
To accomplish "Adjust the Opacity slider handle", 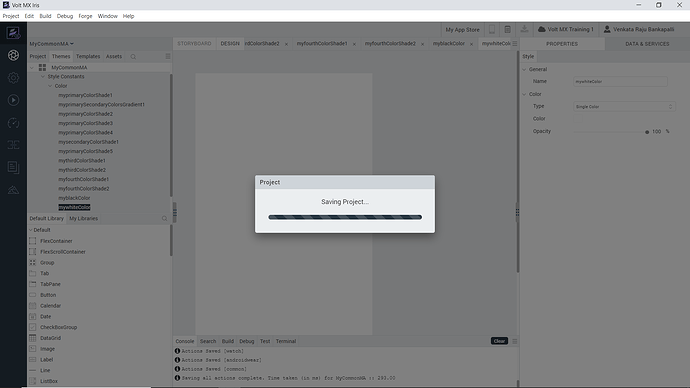I will tap(647, 132).
